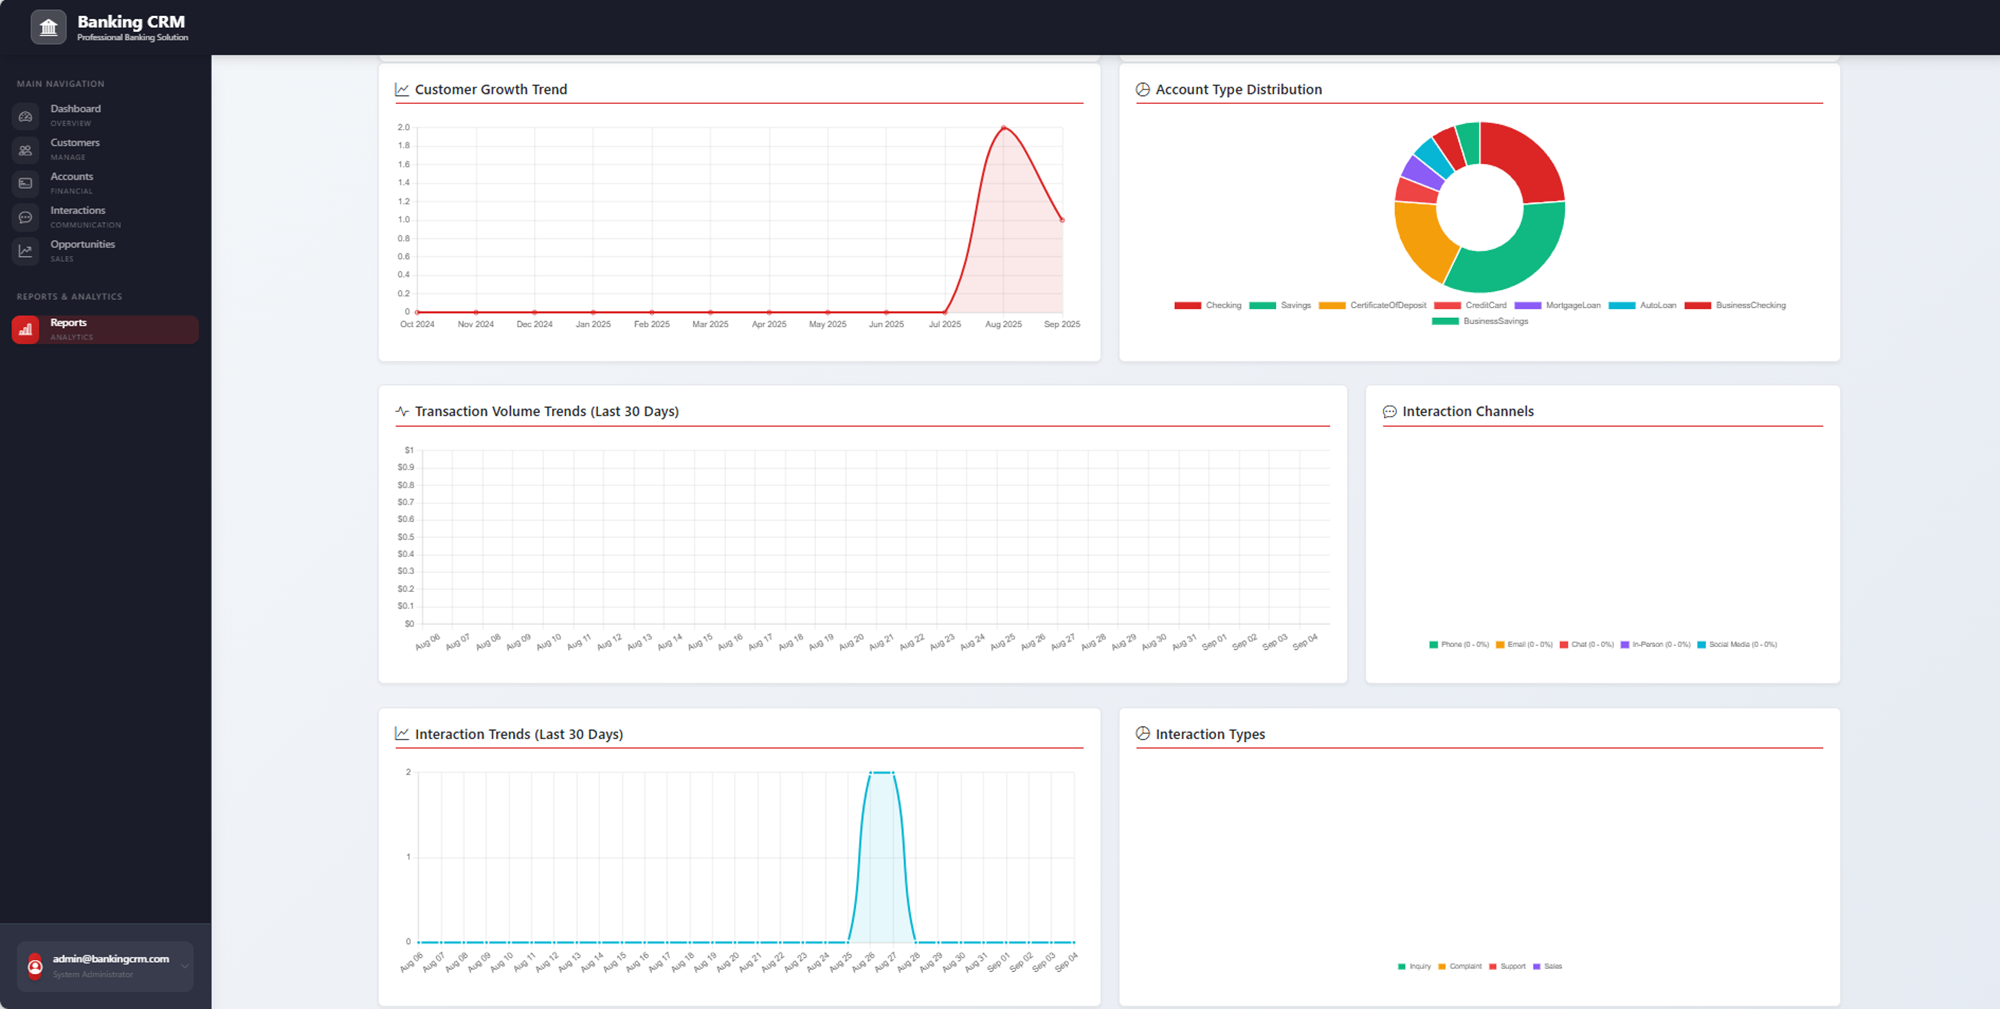Image resolution: width=2000 pixels, height=1009 pixels.
Task: Toggle Complaint in Interaction Types legend
Action: point(1460,967)
